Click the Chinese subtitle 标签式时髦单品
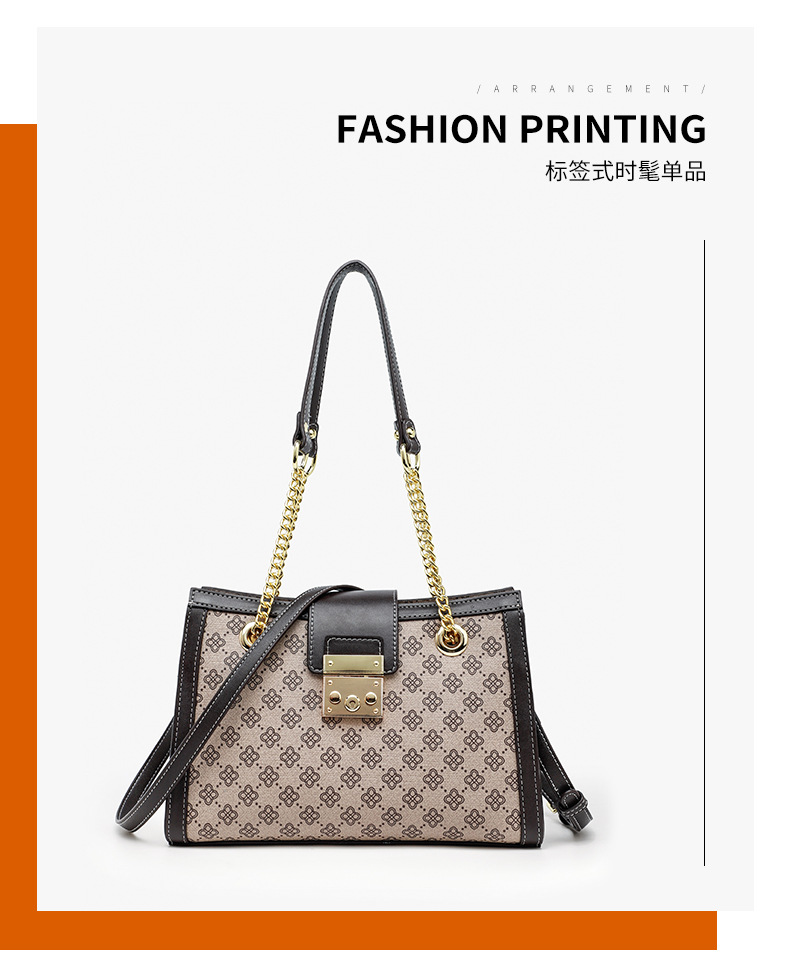The height and width of the screenshot is (980, 790). pyautogui.click(x=625, y=171)
